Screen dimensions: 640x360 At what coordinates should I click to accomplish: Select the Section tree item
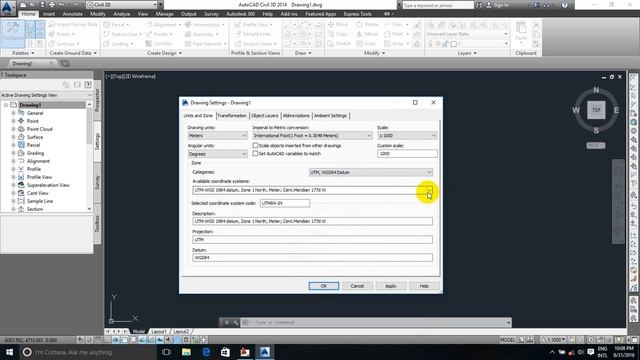click(35, 209)
